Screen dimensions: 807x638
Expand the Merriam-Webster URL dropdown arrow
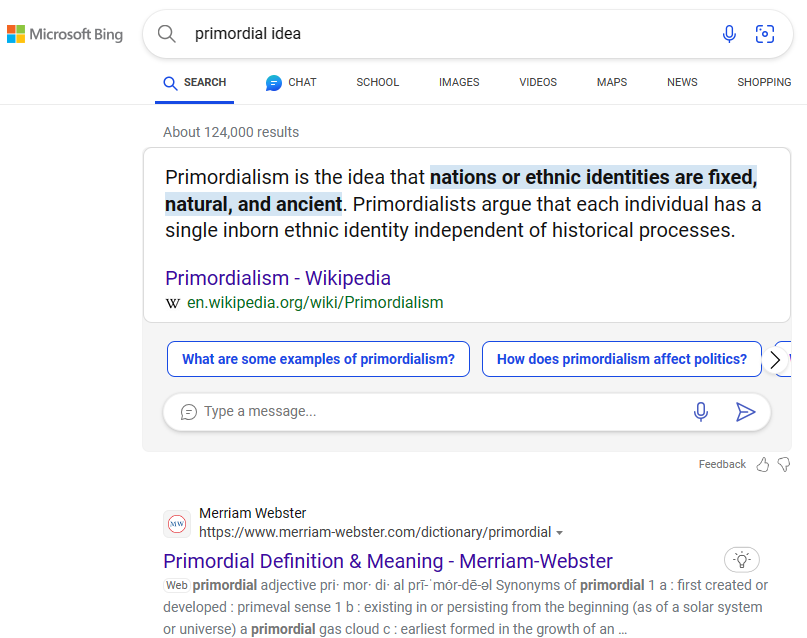tap(559, 533)
